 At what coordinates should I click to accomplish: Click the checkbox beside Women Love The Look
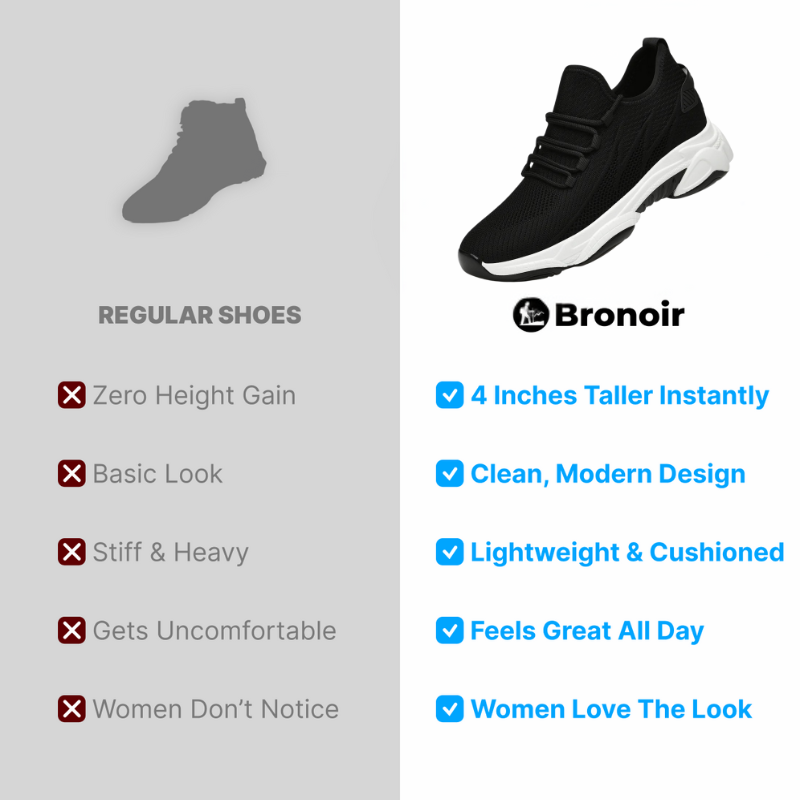(x=449, y=709)
